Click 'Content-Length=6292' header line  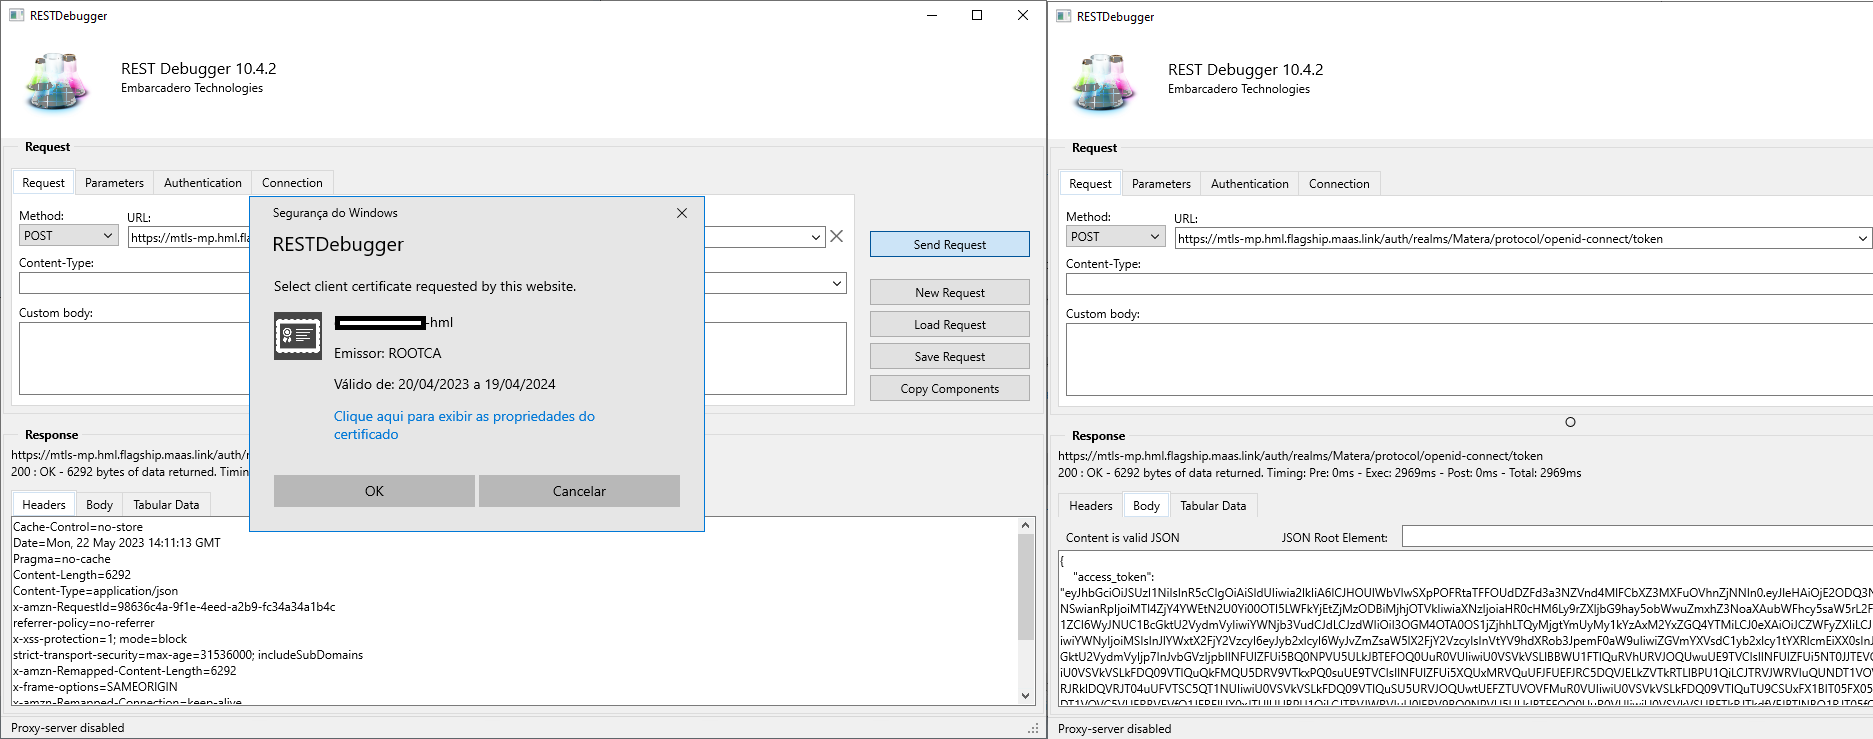click(x=72, y=575)
